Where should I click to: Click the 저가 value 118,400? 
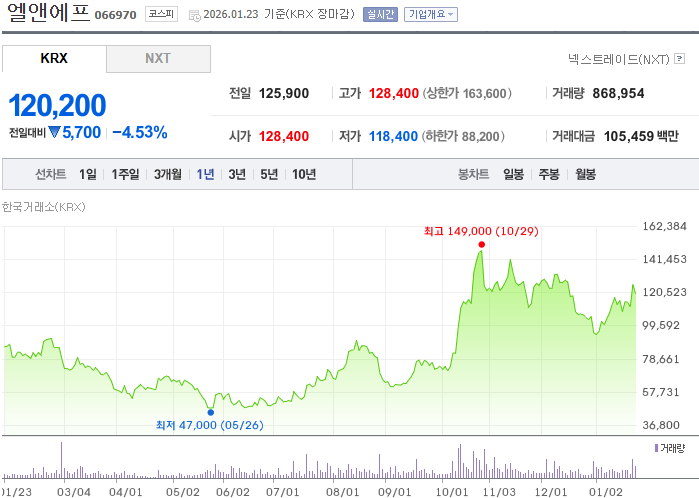pyautogui.click(x=393, y=136)
